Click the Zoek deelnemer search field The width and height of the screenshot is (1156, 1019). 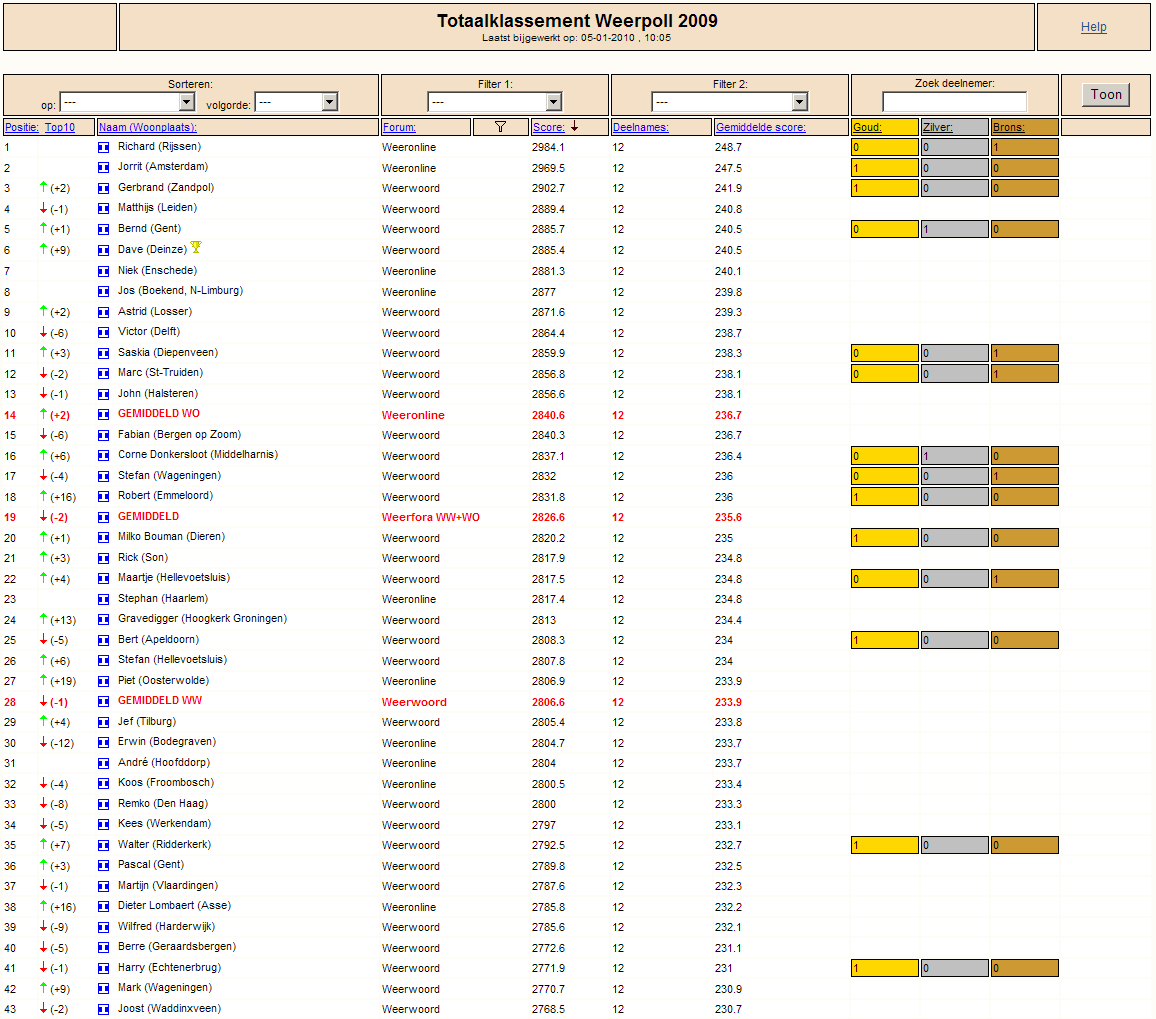(x=954, y=102)
